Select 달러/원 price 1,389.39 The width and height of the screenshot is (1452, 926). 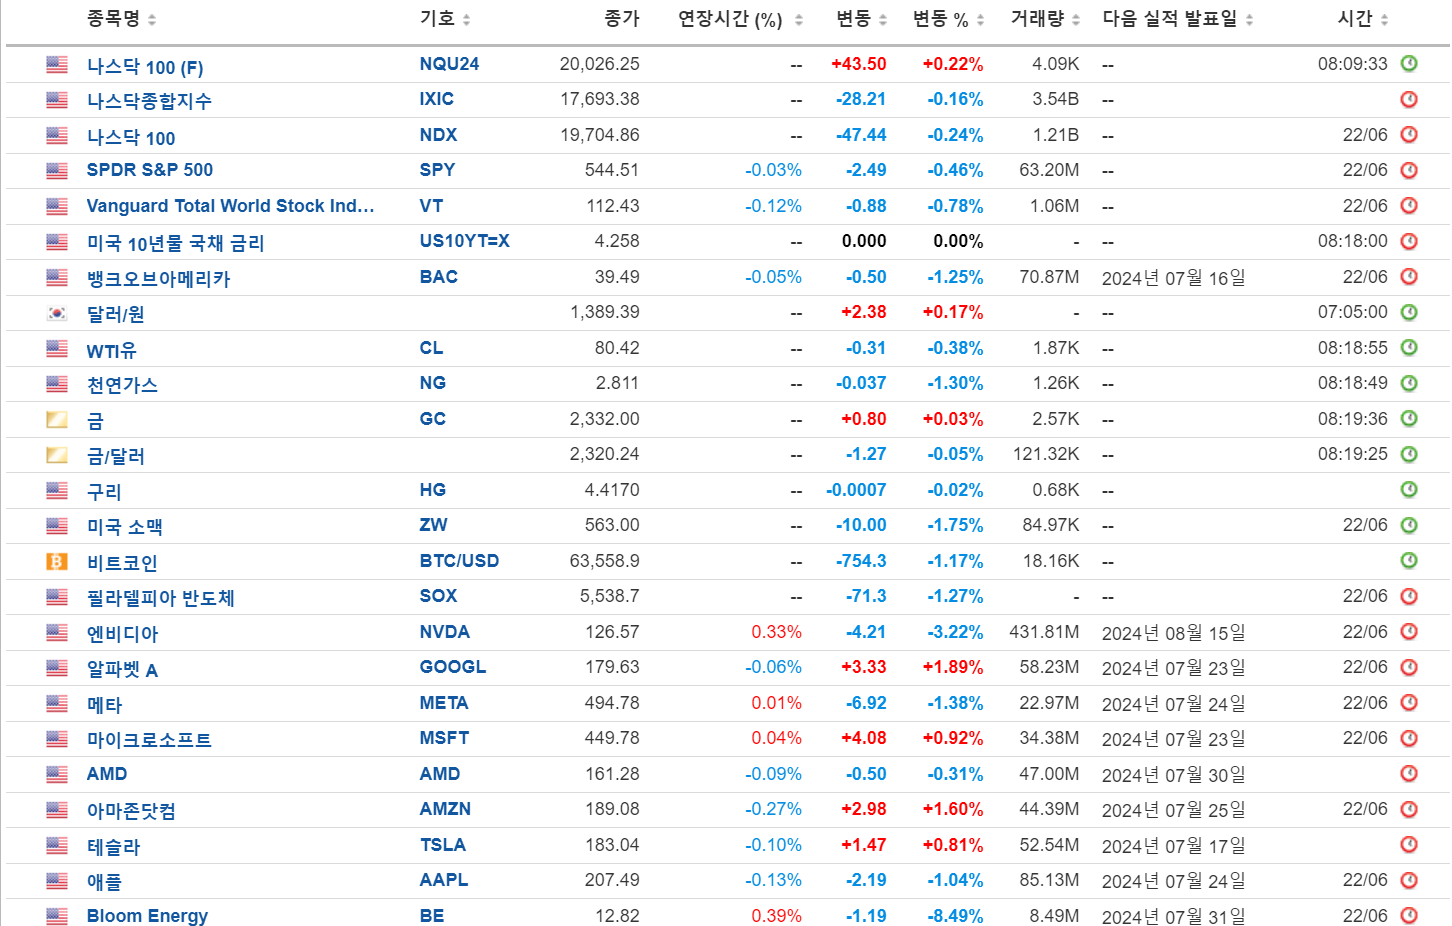(605, 312)
